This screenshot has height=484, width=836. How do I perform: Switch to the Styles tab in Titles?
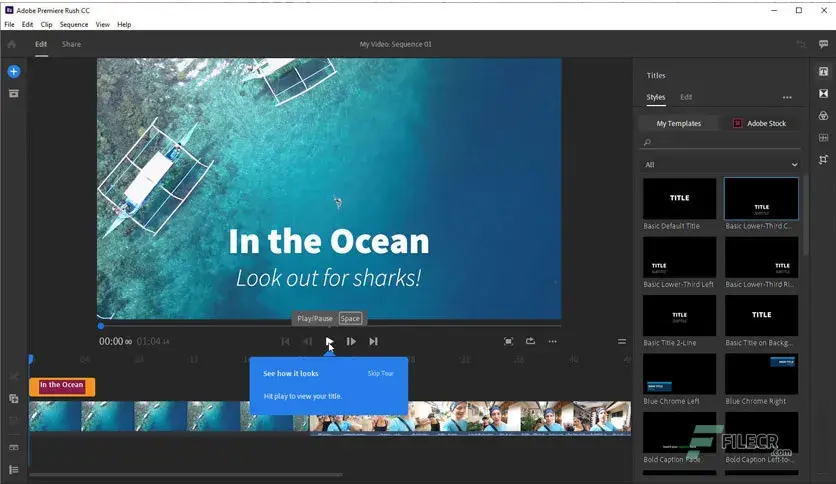[x=656, y=97]
